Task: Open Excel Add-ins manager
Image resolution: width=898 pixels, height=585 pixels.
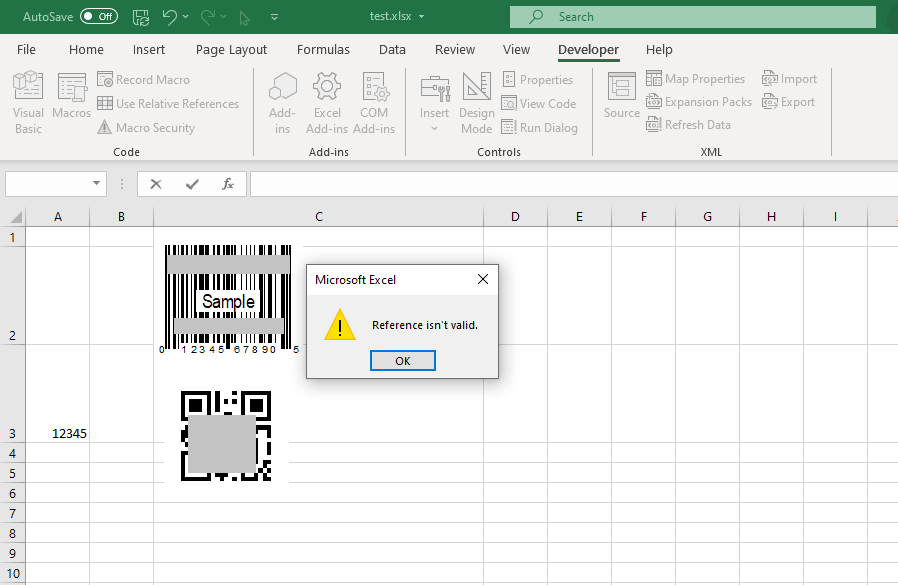Action: click(327, 103)
